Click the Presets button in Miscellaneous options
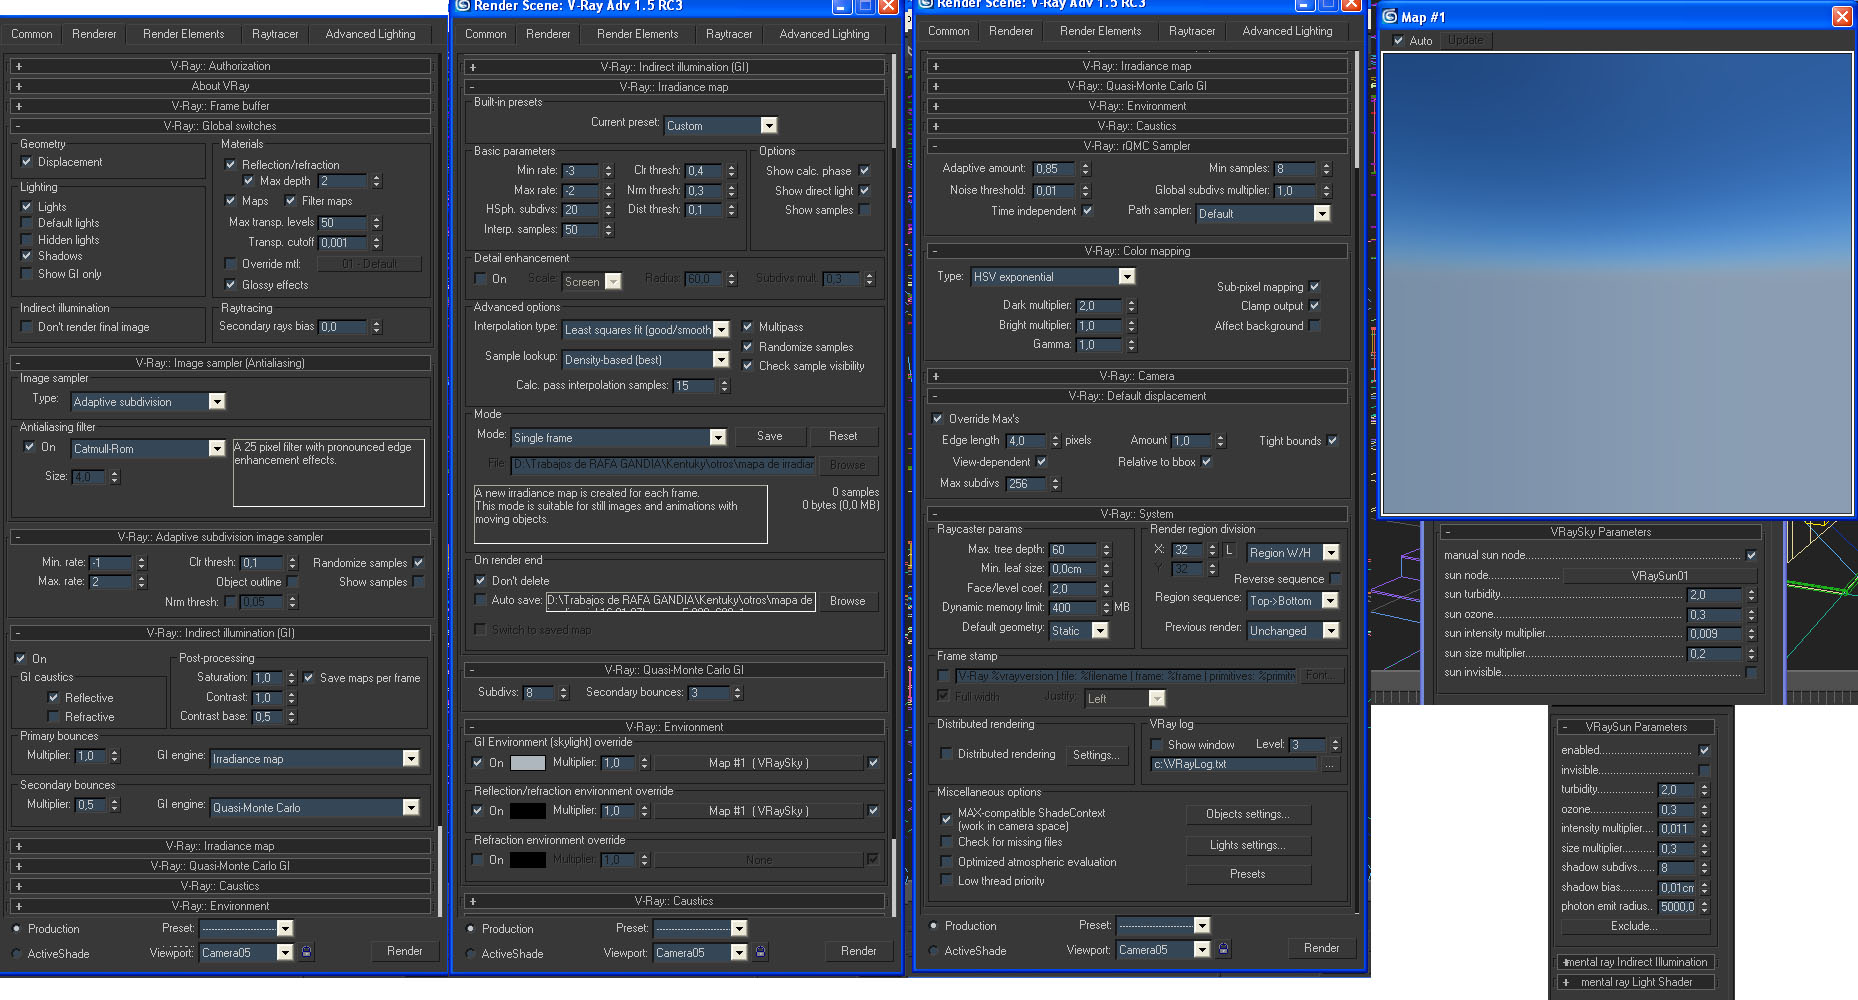Image resolution: width=1858 pixels, height=1000 pixels. click(1248, 874)
